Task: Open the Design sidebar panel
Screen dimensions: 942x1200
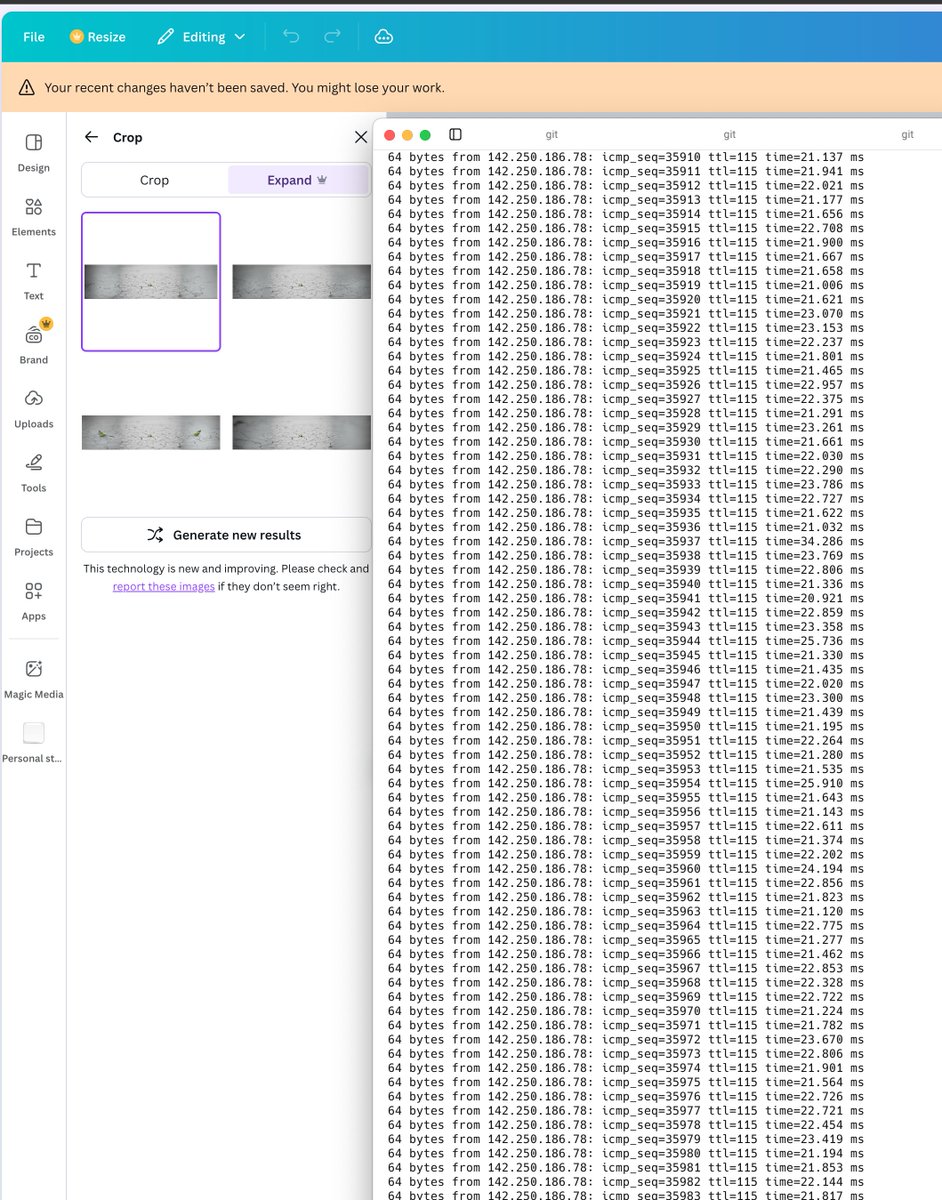Action: 33,153
